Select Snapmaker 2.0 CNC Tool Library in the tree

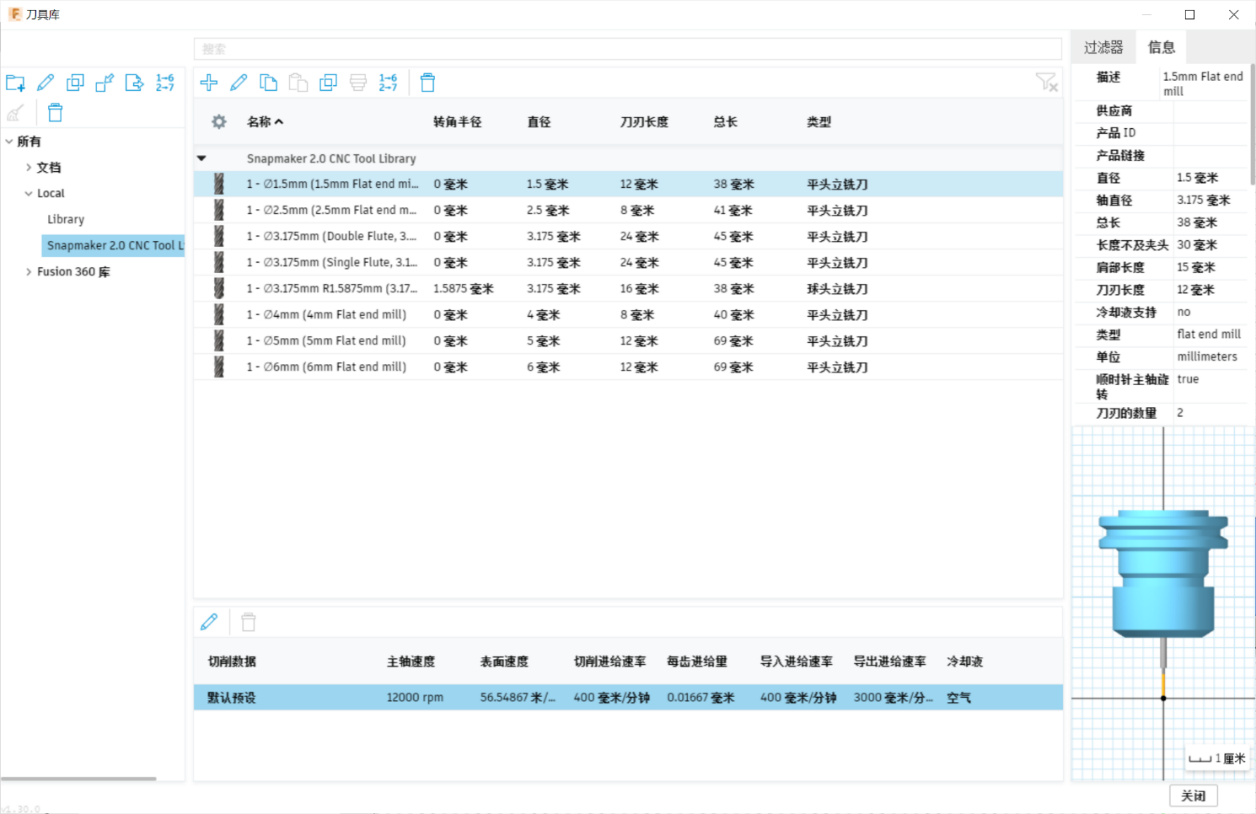(x=113, y=245)
